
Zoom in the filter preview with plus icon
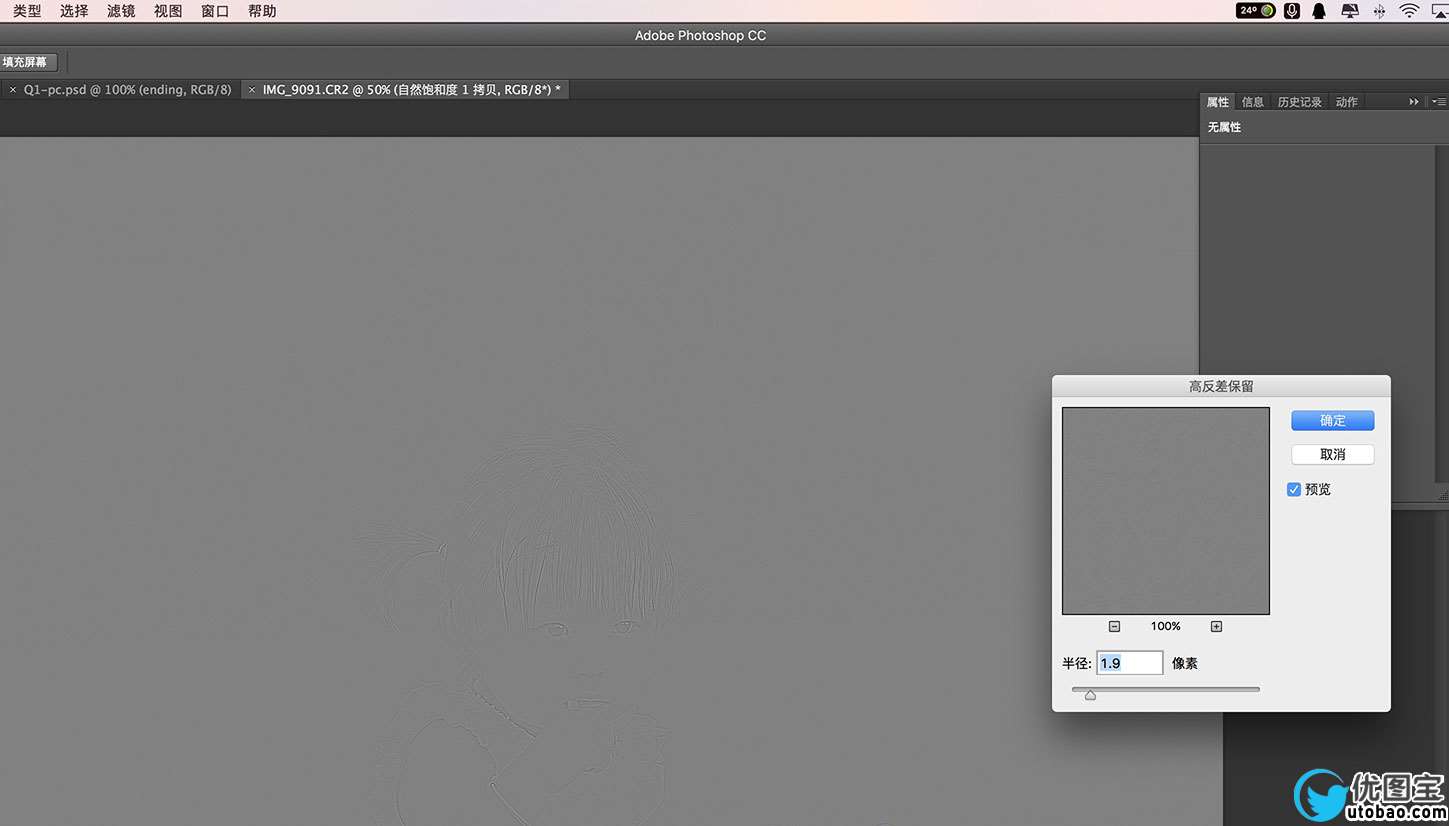tap(1216, 627)
